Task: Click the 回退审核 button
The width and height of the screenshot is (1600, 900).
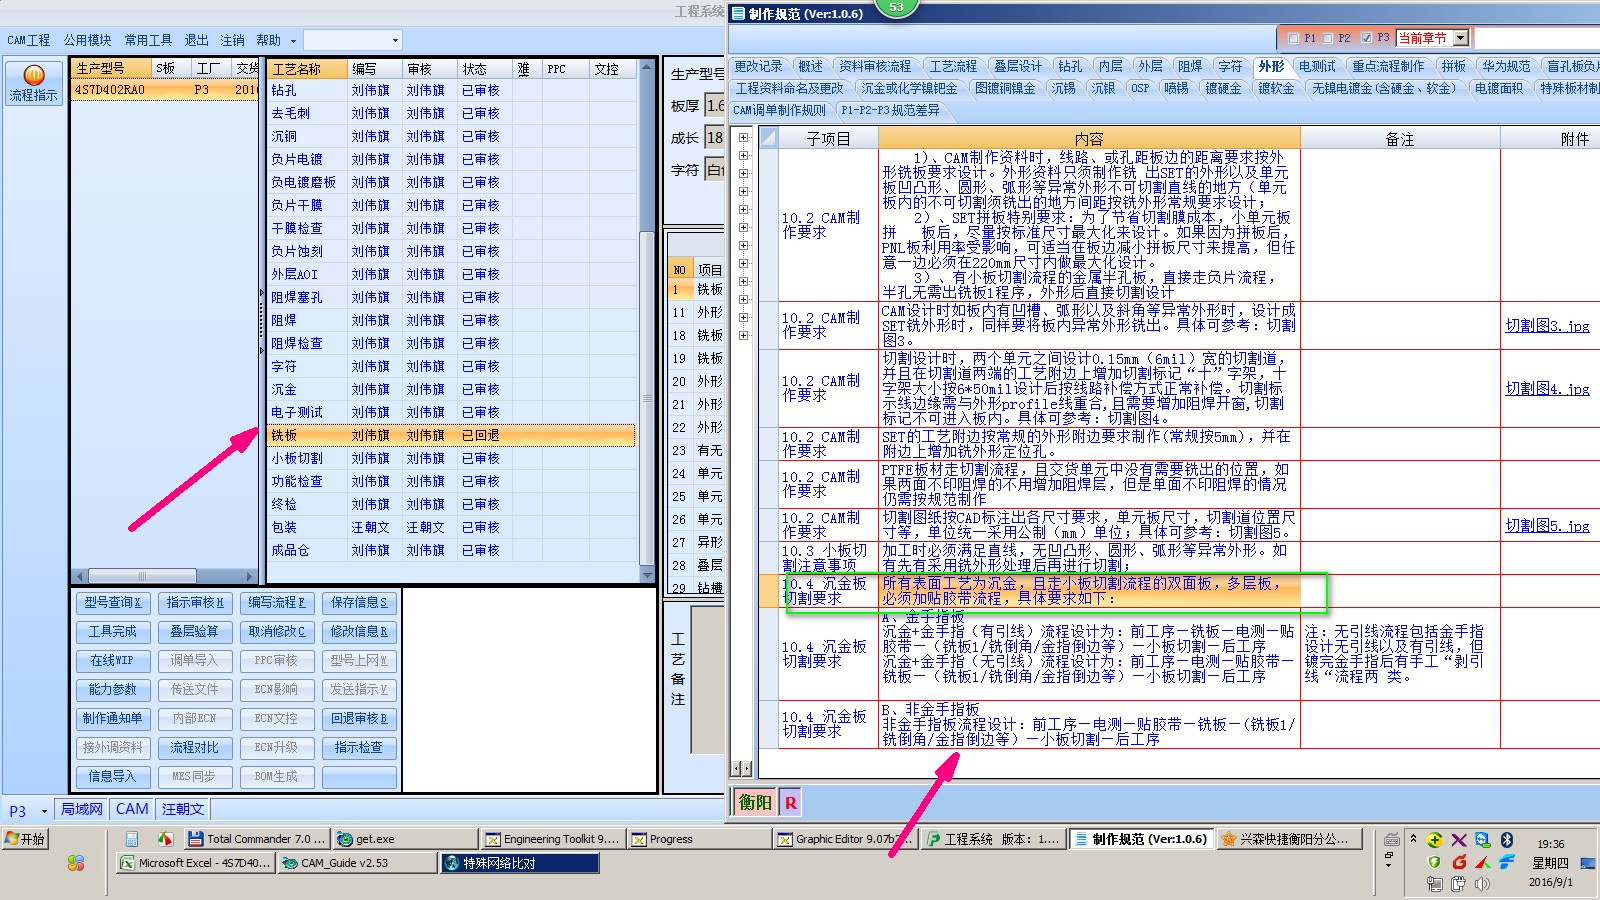Action: point(359,719)
